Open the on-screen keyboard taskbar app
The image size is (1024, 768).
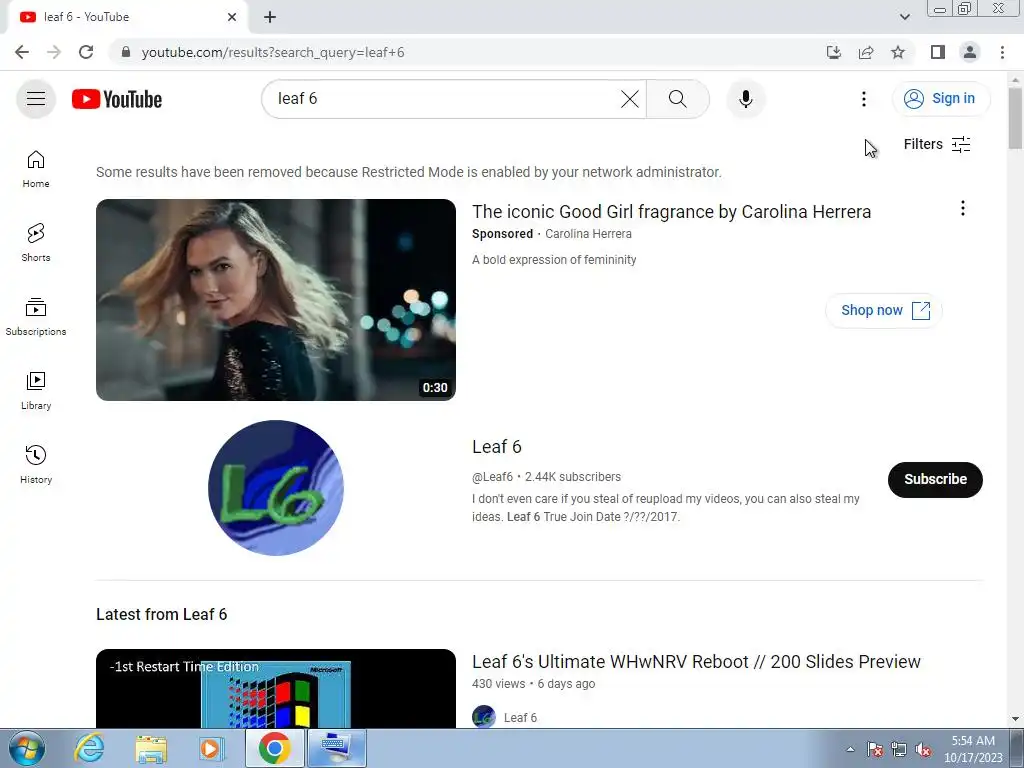tap(337, 748)
